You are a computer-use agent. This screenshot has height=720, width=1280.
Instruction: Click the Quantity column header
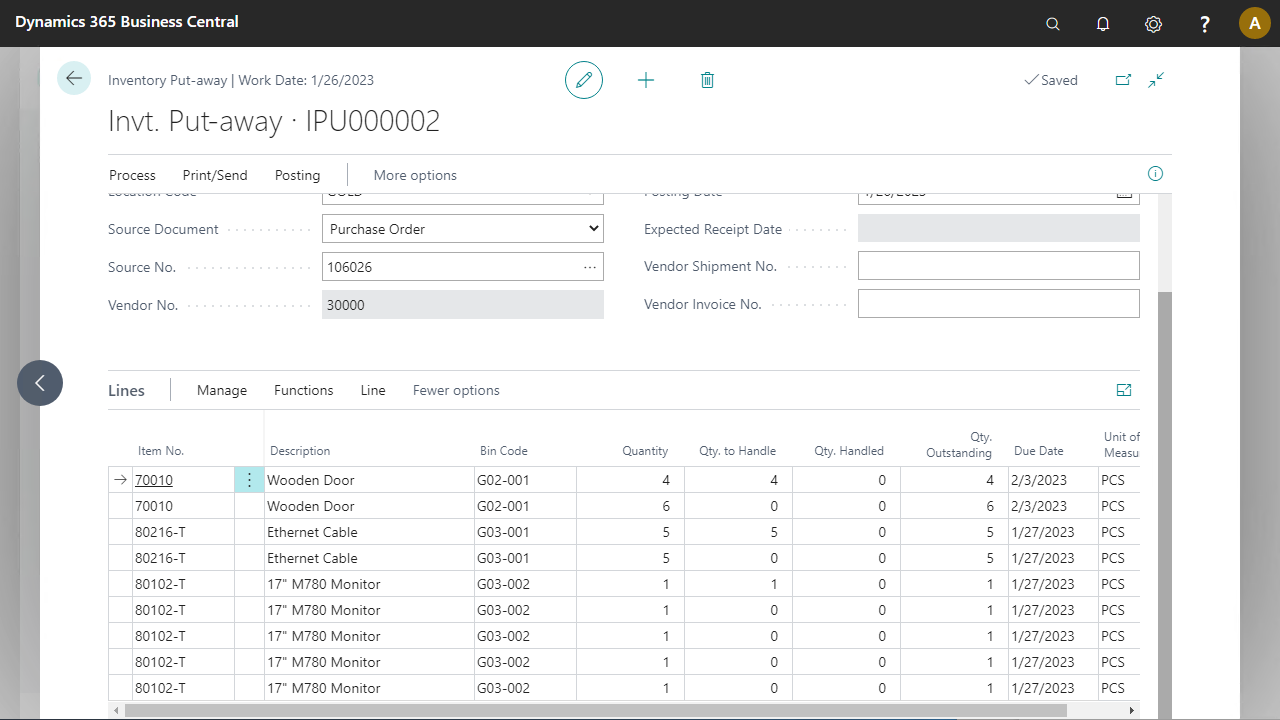[x=645, y=451]
